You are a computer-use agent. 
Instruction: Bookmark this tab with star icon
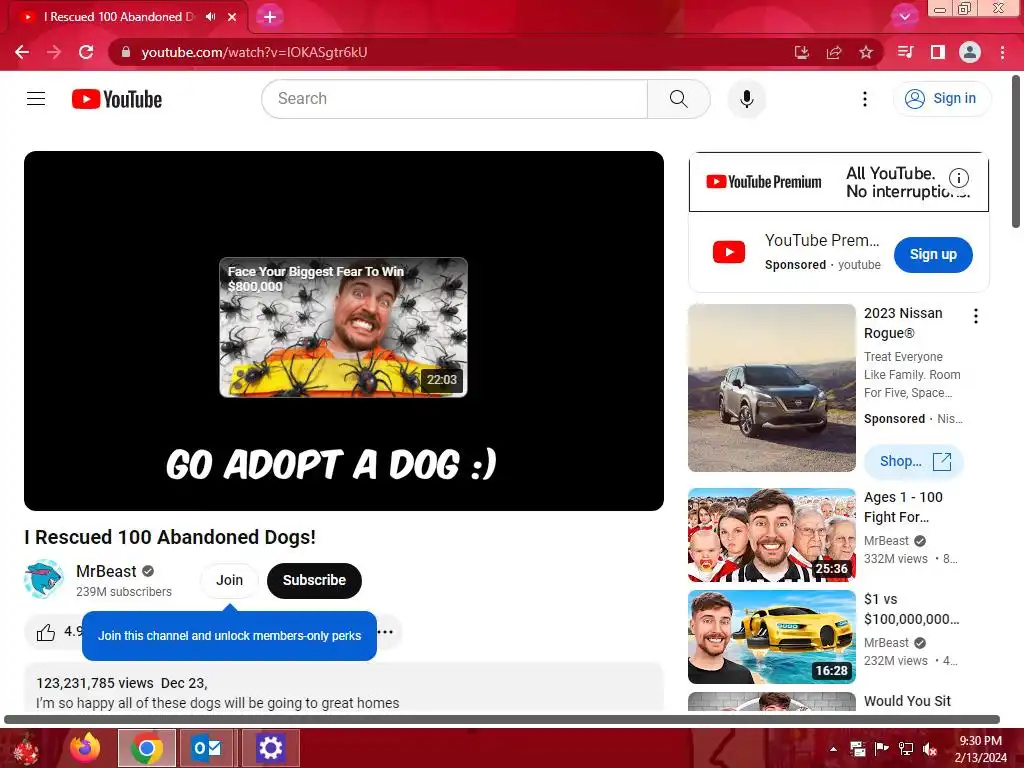[x=866, y=52]
